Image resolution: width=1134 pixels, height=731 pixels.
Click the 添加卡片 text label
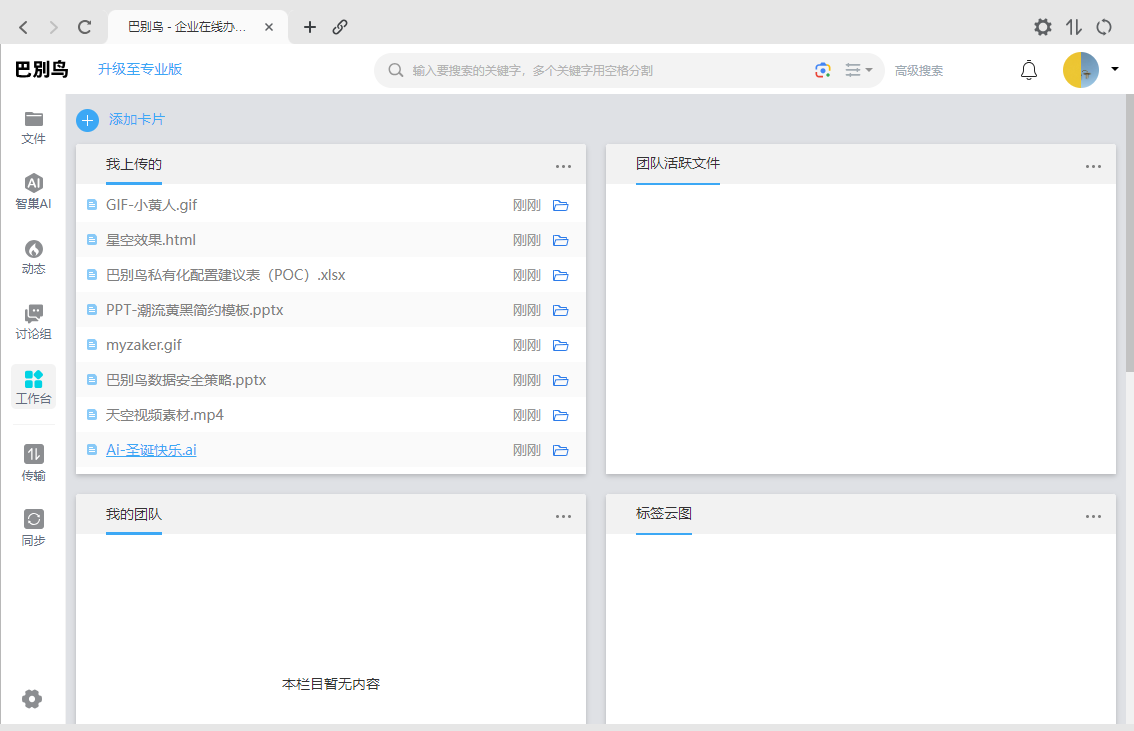137,119
